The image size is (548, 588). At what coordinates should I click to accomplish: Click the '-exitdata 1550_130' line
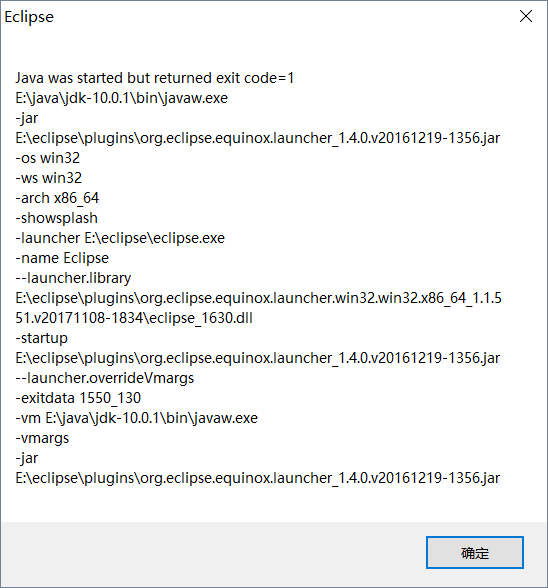78,398
